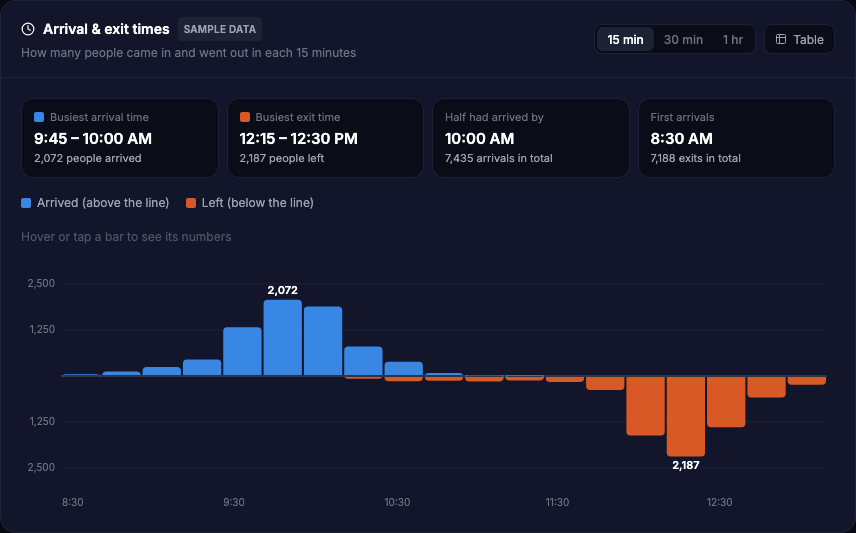856x533 pixels.
Task: Click the 2,187 label below the bar
Action: click(686, 465)
